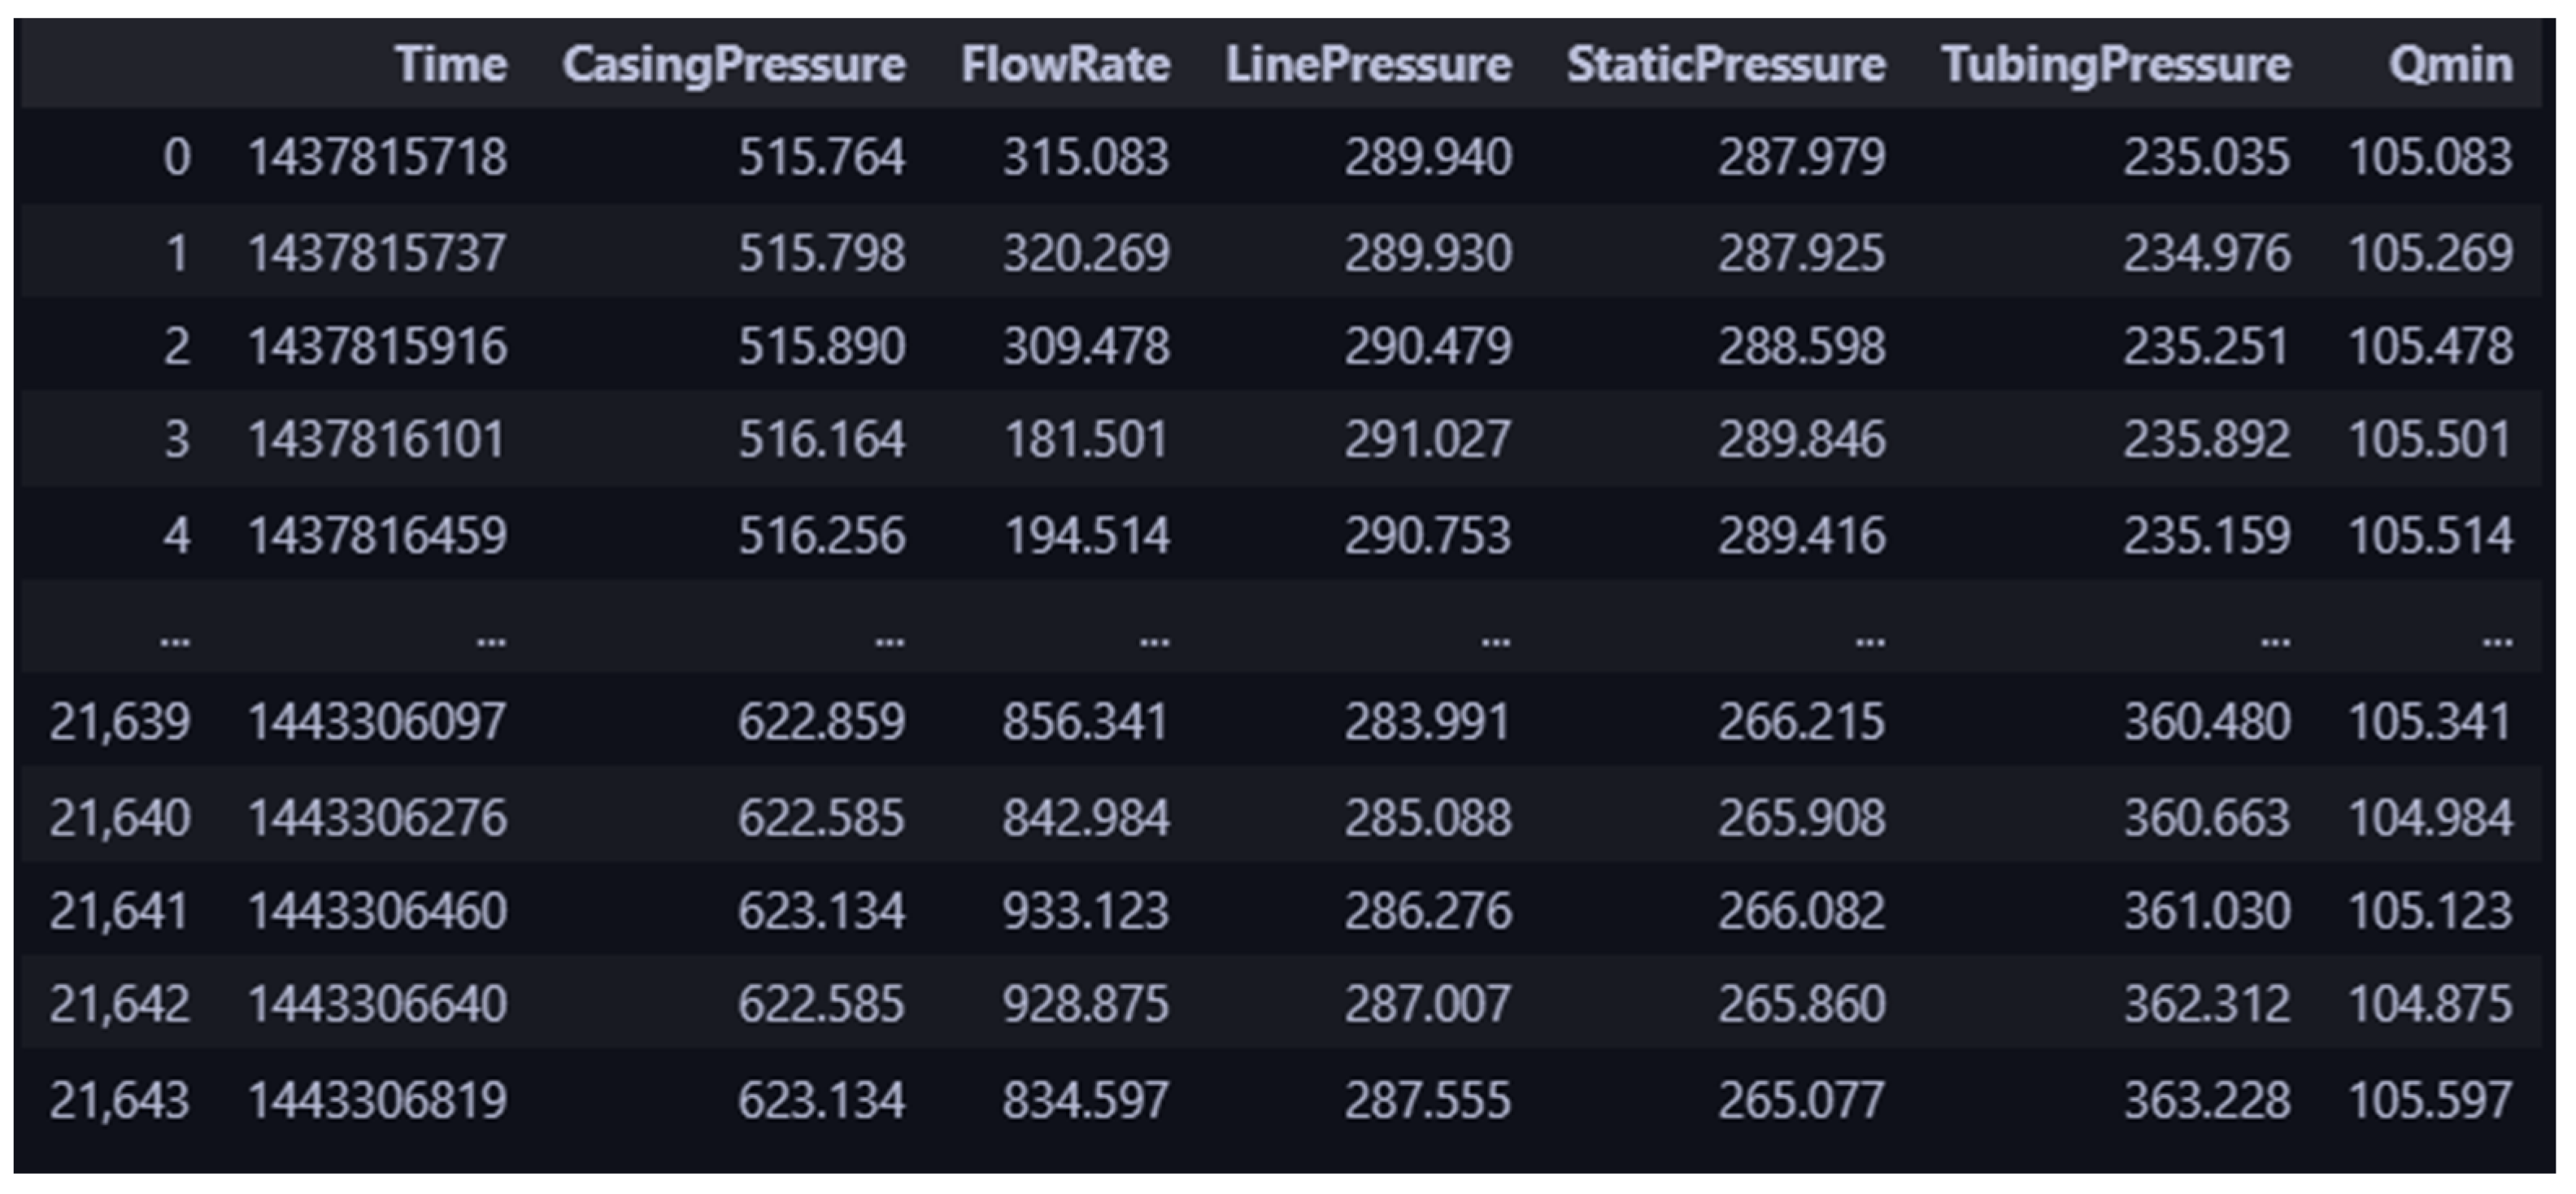Select TubingPressure value 361.030

(x=2207, y=911)
